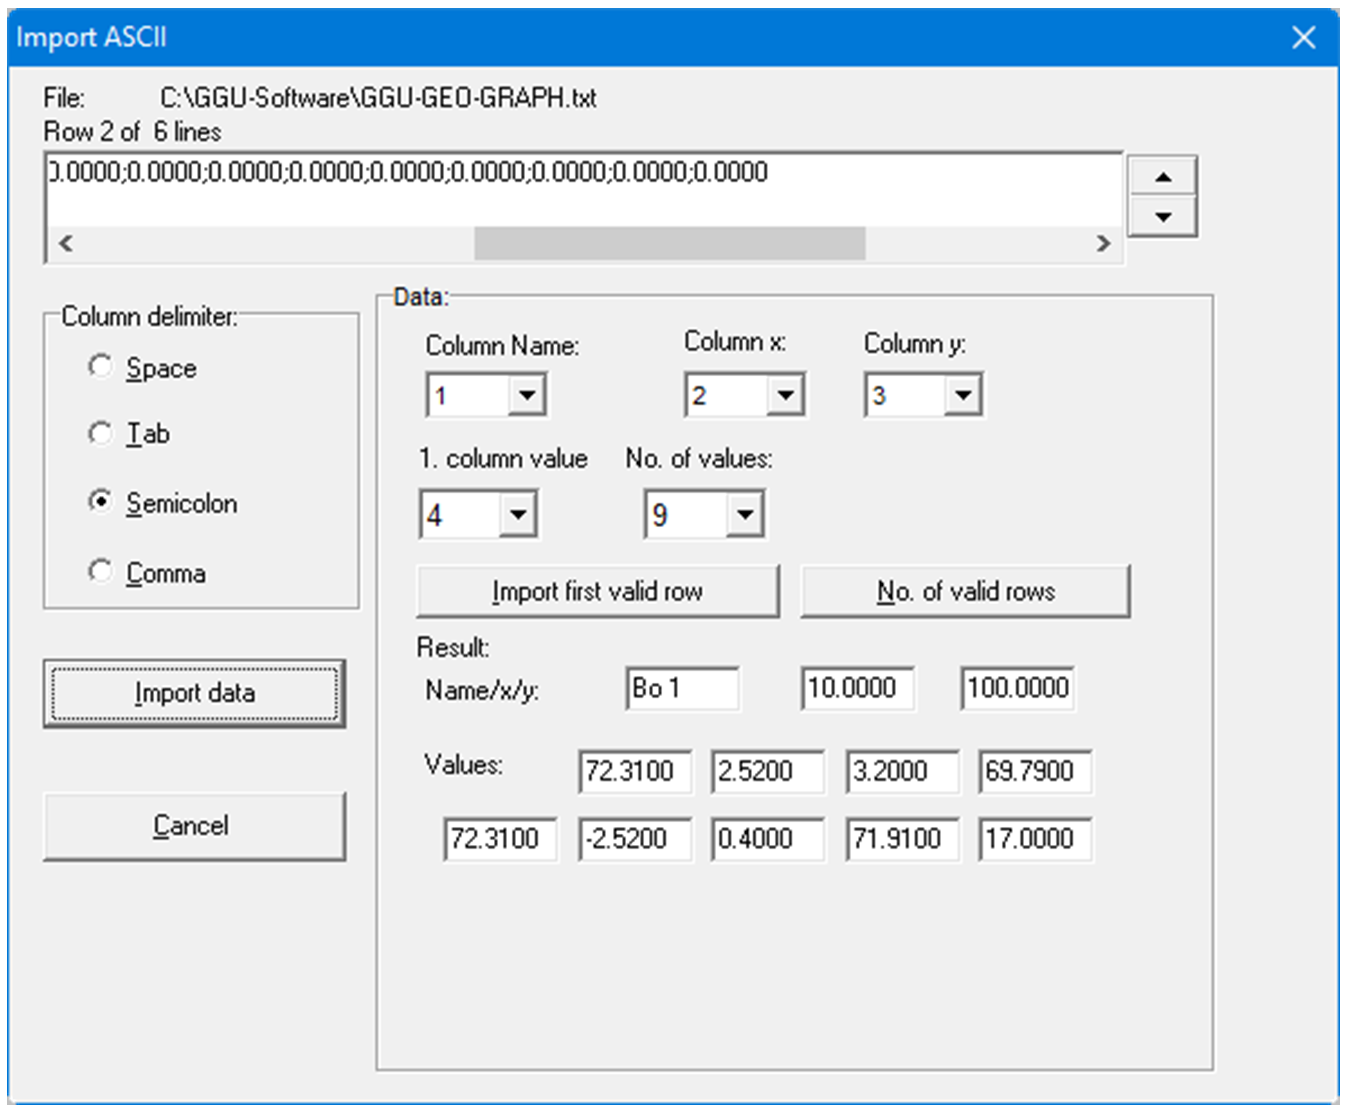Screen dimensions: 1360x1120
Task: Click the Import first valid row button
Action: [597, 590]
